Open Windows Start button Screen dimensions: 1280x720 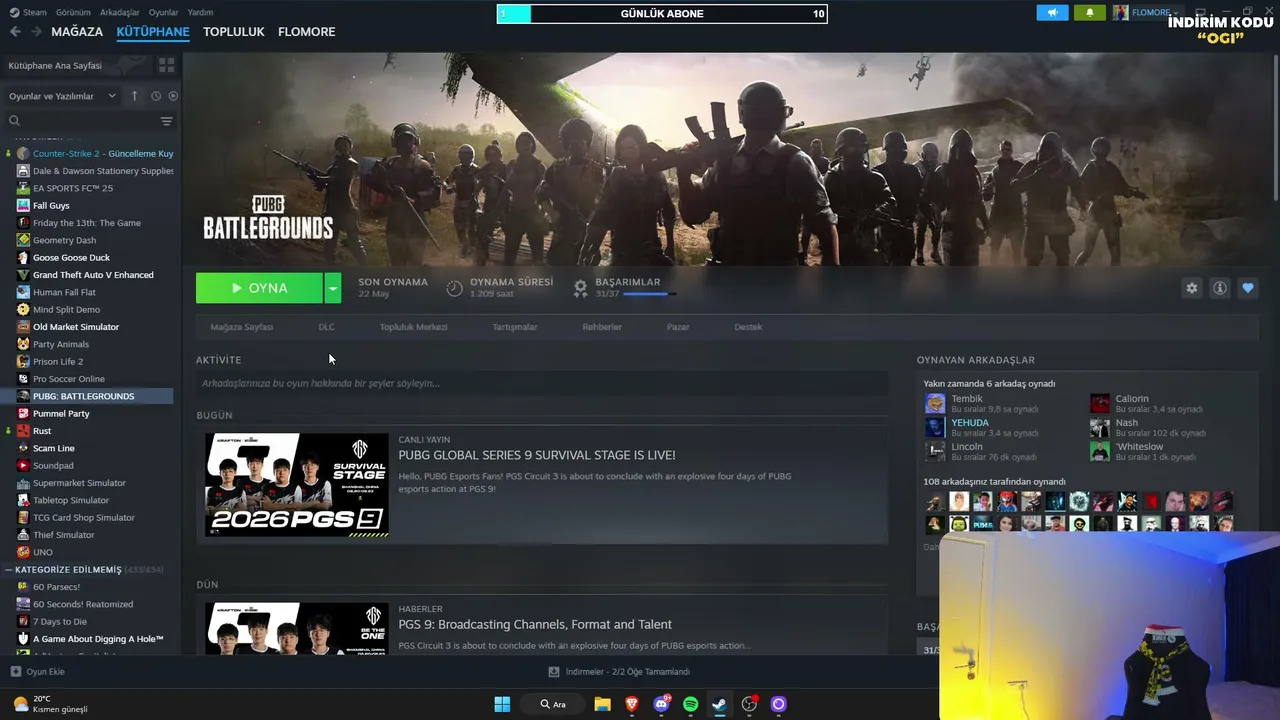[x=502, y=704]
